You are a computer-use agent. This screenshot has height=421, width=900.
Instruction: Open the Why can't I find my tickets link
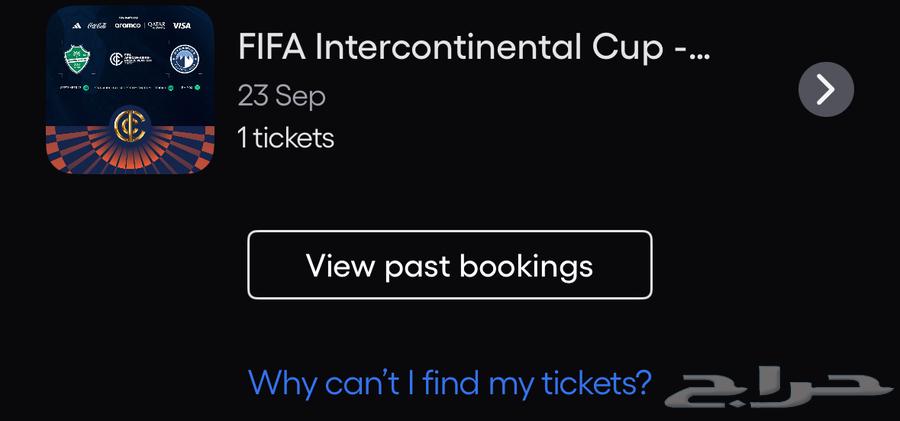pyautogui.click(x=449, y=381)
